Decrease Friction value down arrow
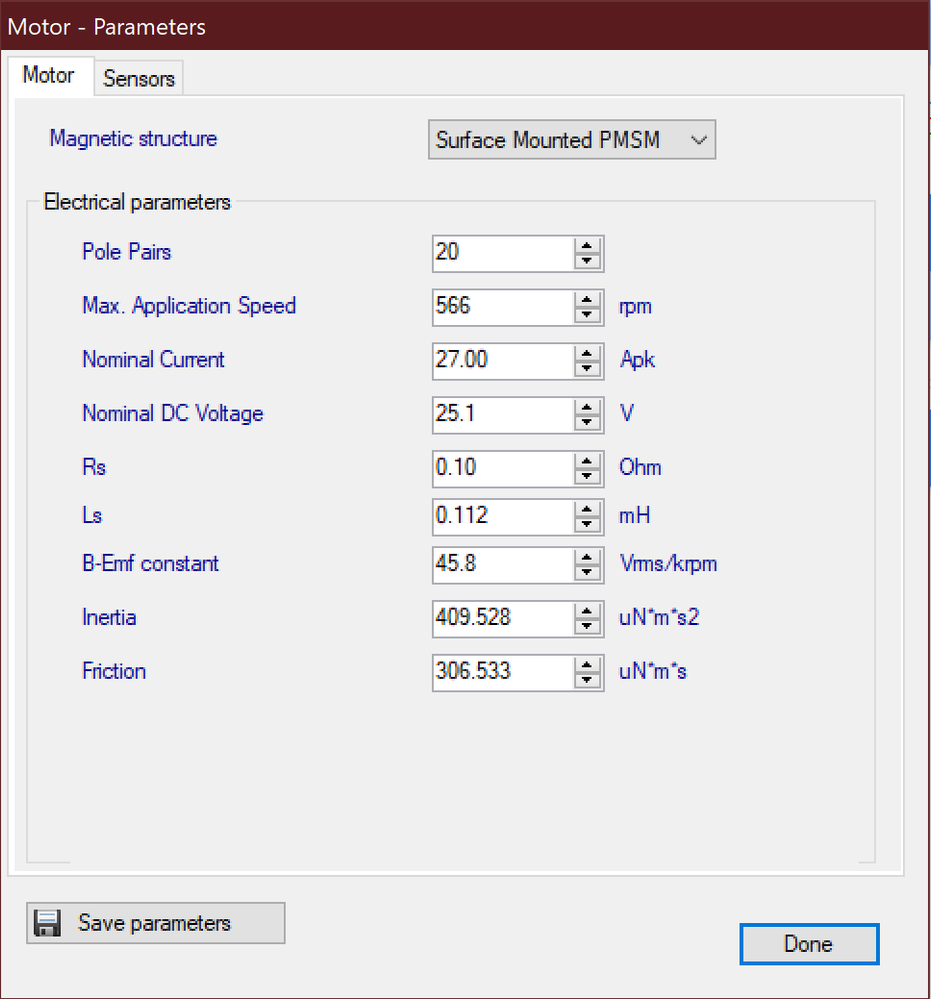931x999 pixels. (587, 679)
